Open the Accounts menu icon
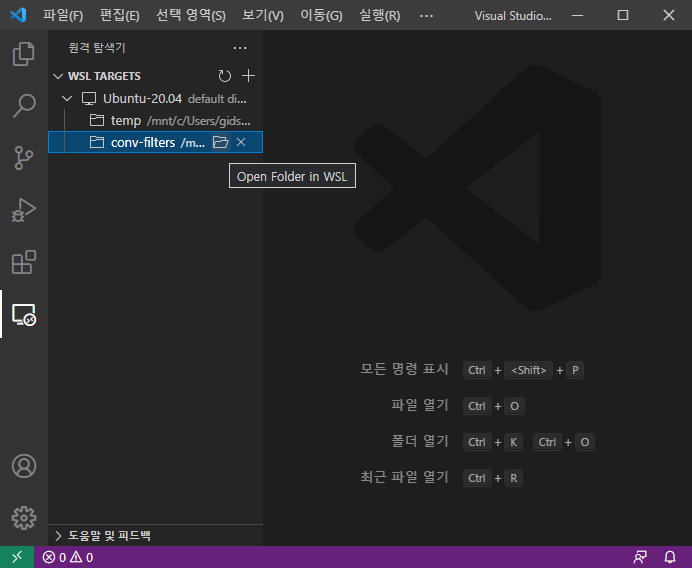This screenshot has height=568, width=692. pos(24,466)
